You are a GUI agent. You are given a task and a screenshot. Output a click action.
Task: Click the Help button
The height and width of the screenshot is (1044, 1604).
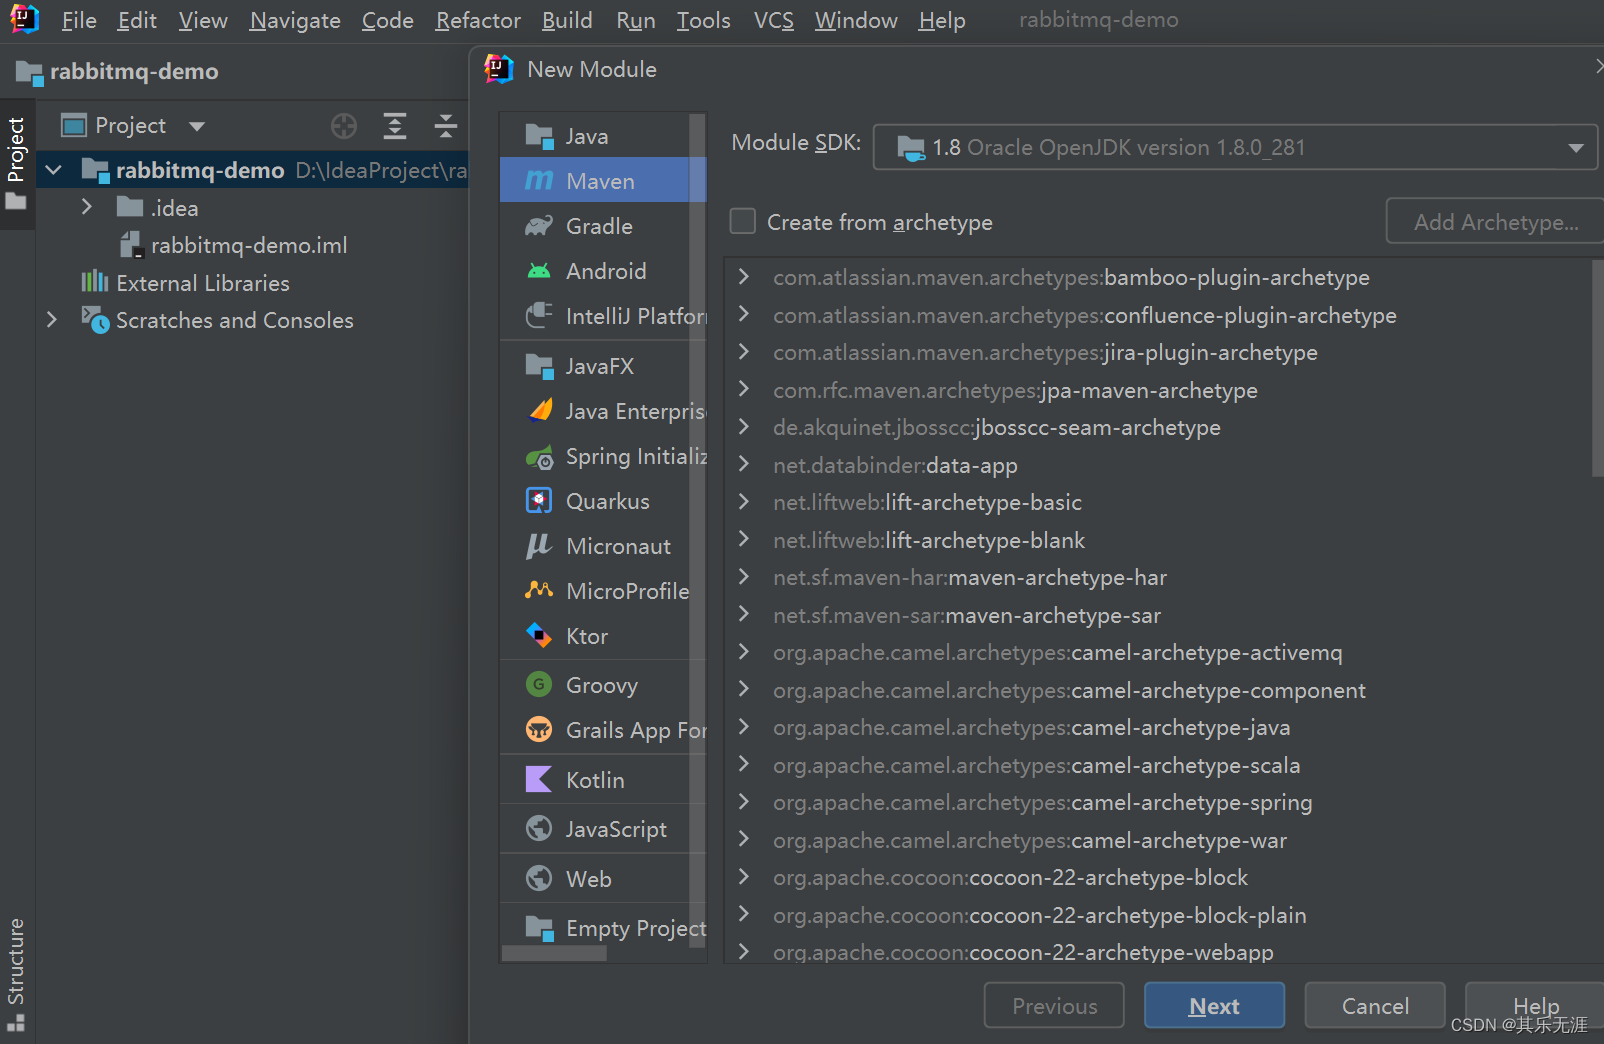point(1534,1006)
